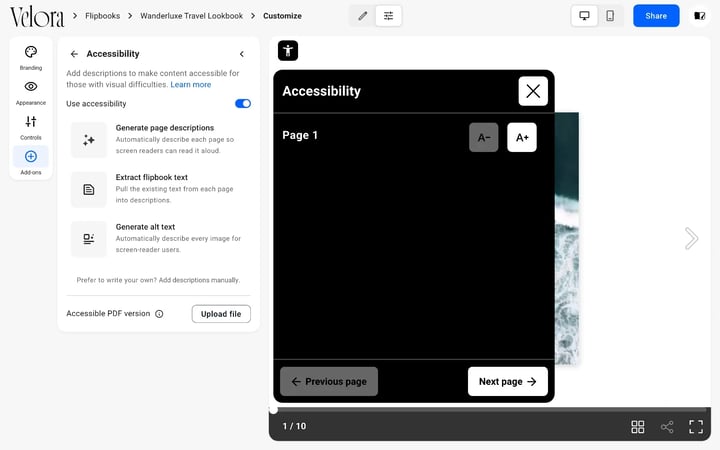Select Generate alt text option title

click(x=145, y=227)
